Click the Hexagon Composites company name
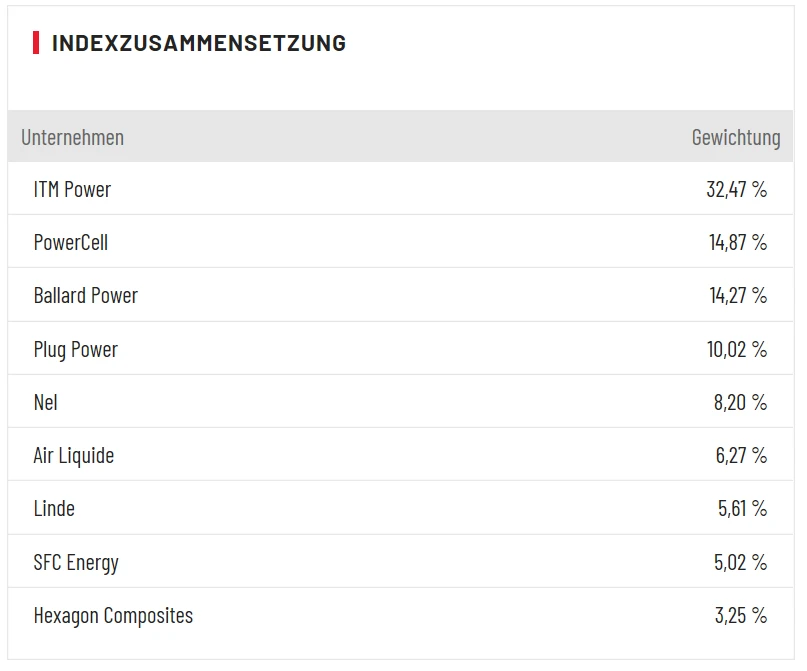Viewport: 807px width, 671px height. [113, 615]
